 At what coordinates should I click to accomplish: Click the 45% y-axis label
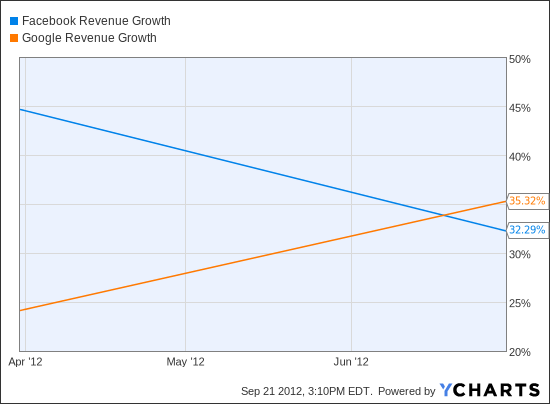pyautogui.click(x=520, y=108)
